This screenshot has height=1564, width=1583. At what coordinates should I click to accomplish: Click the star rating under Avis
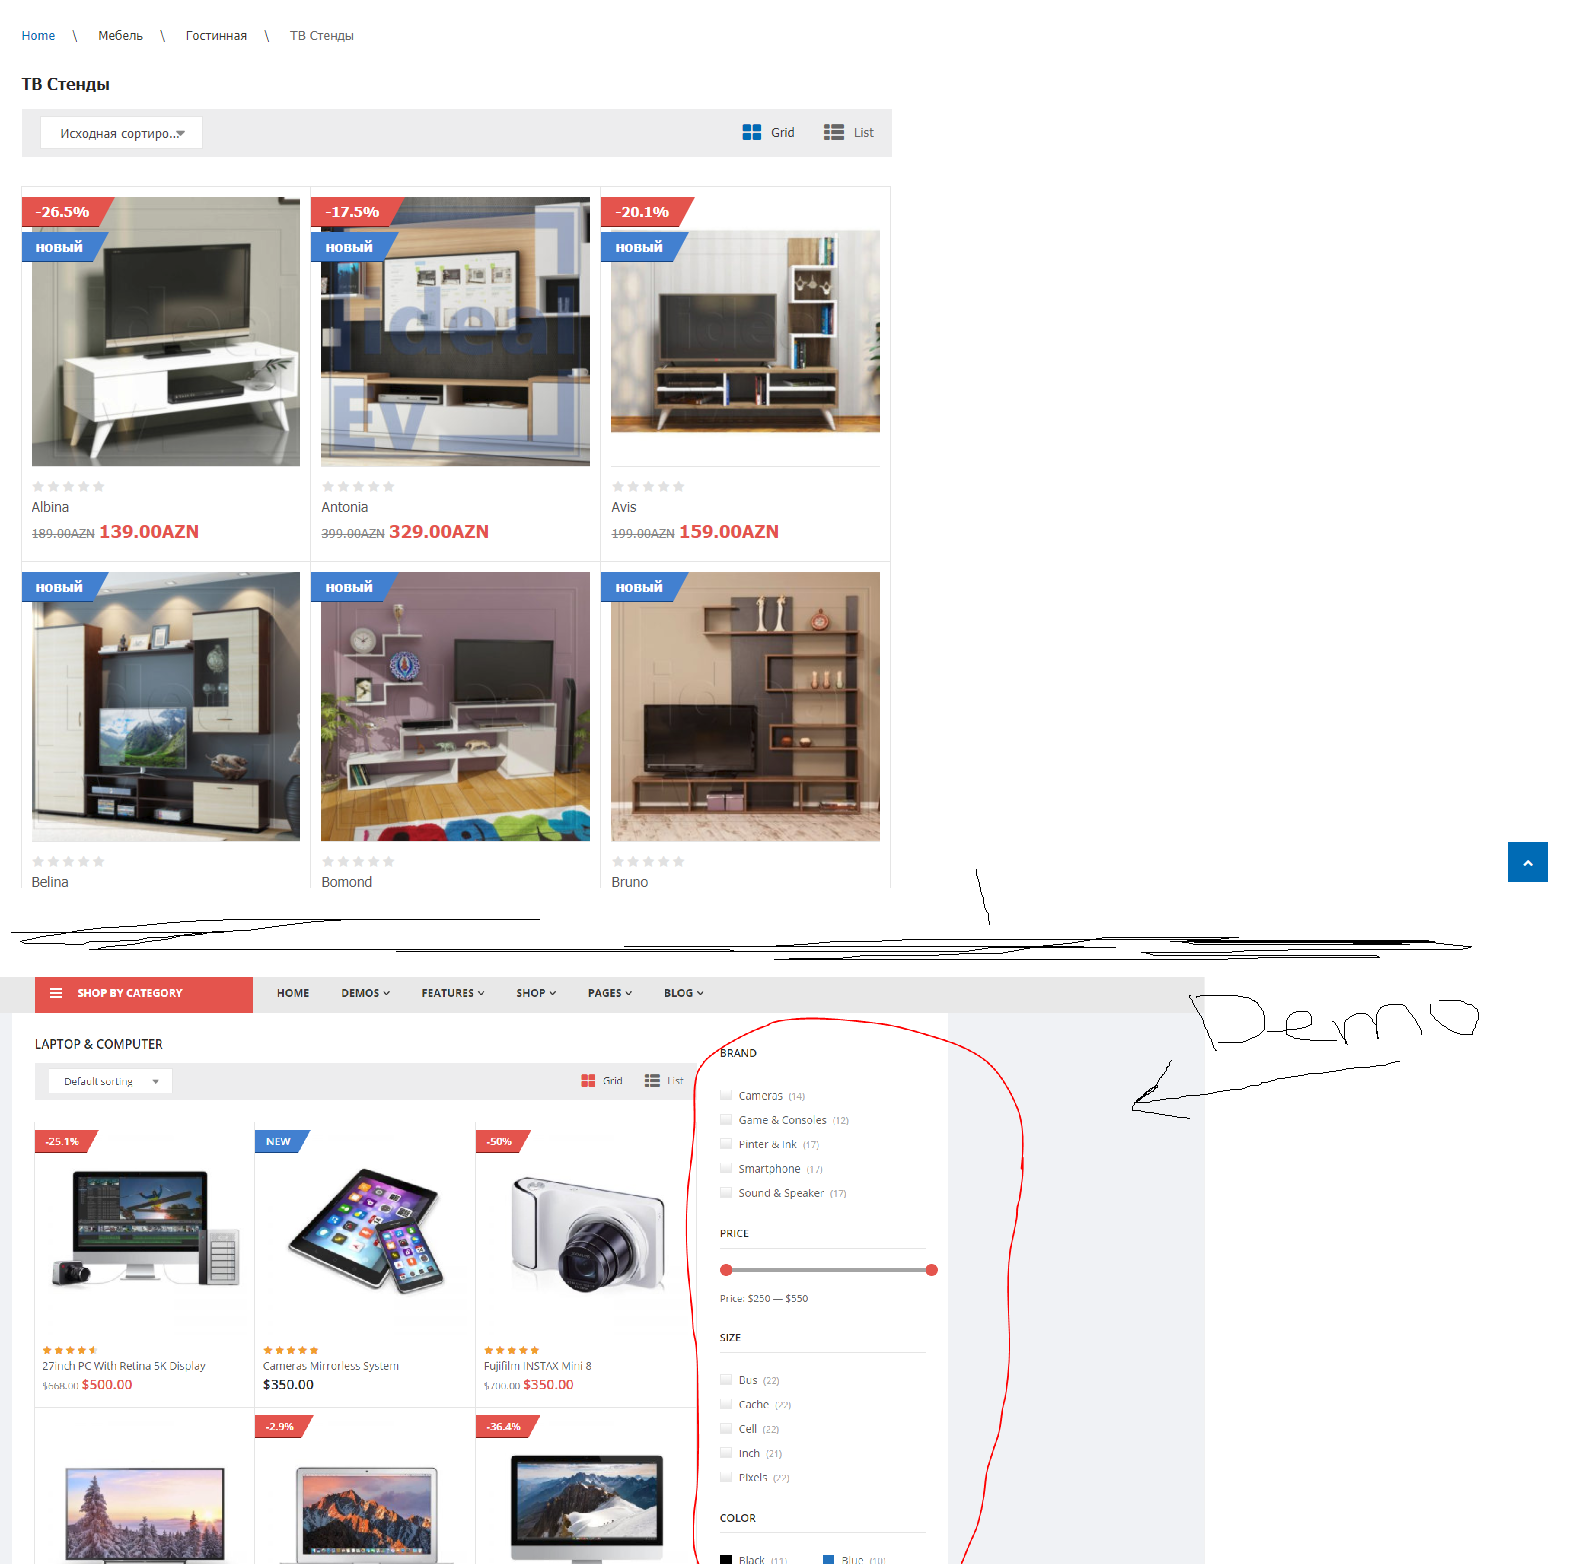648,486
